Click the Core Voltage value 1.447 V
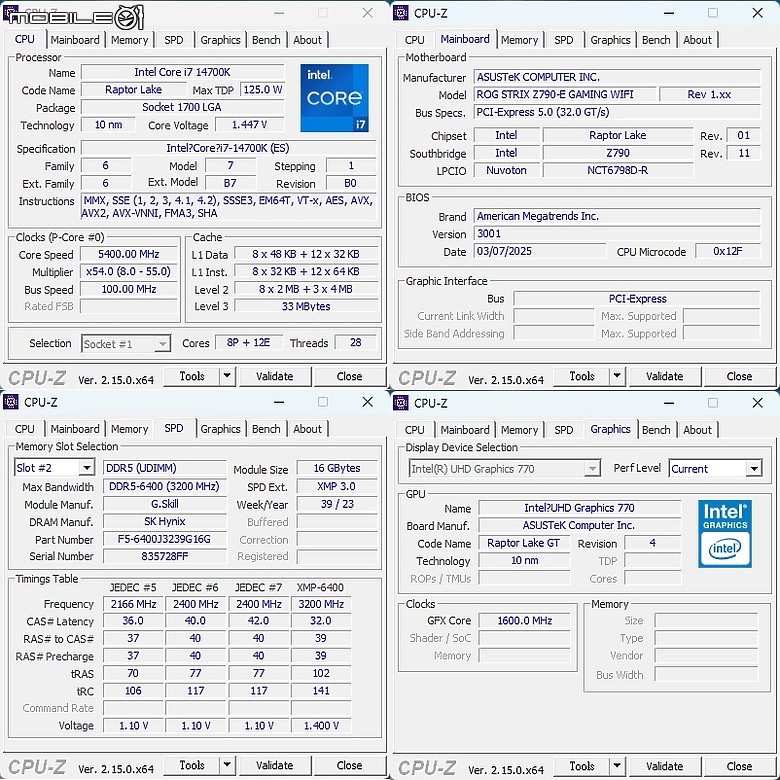 pos(249,124)
